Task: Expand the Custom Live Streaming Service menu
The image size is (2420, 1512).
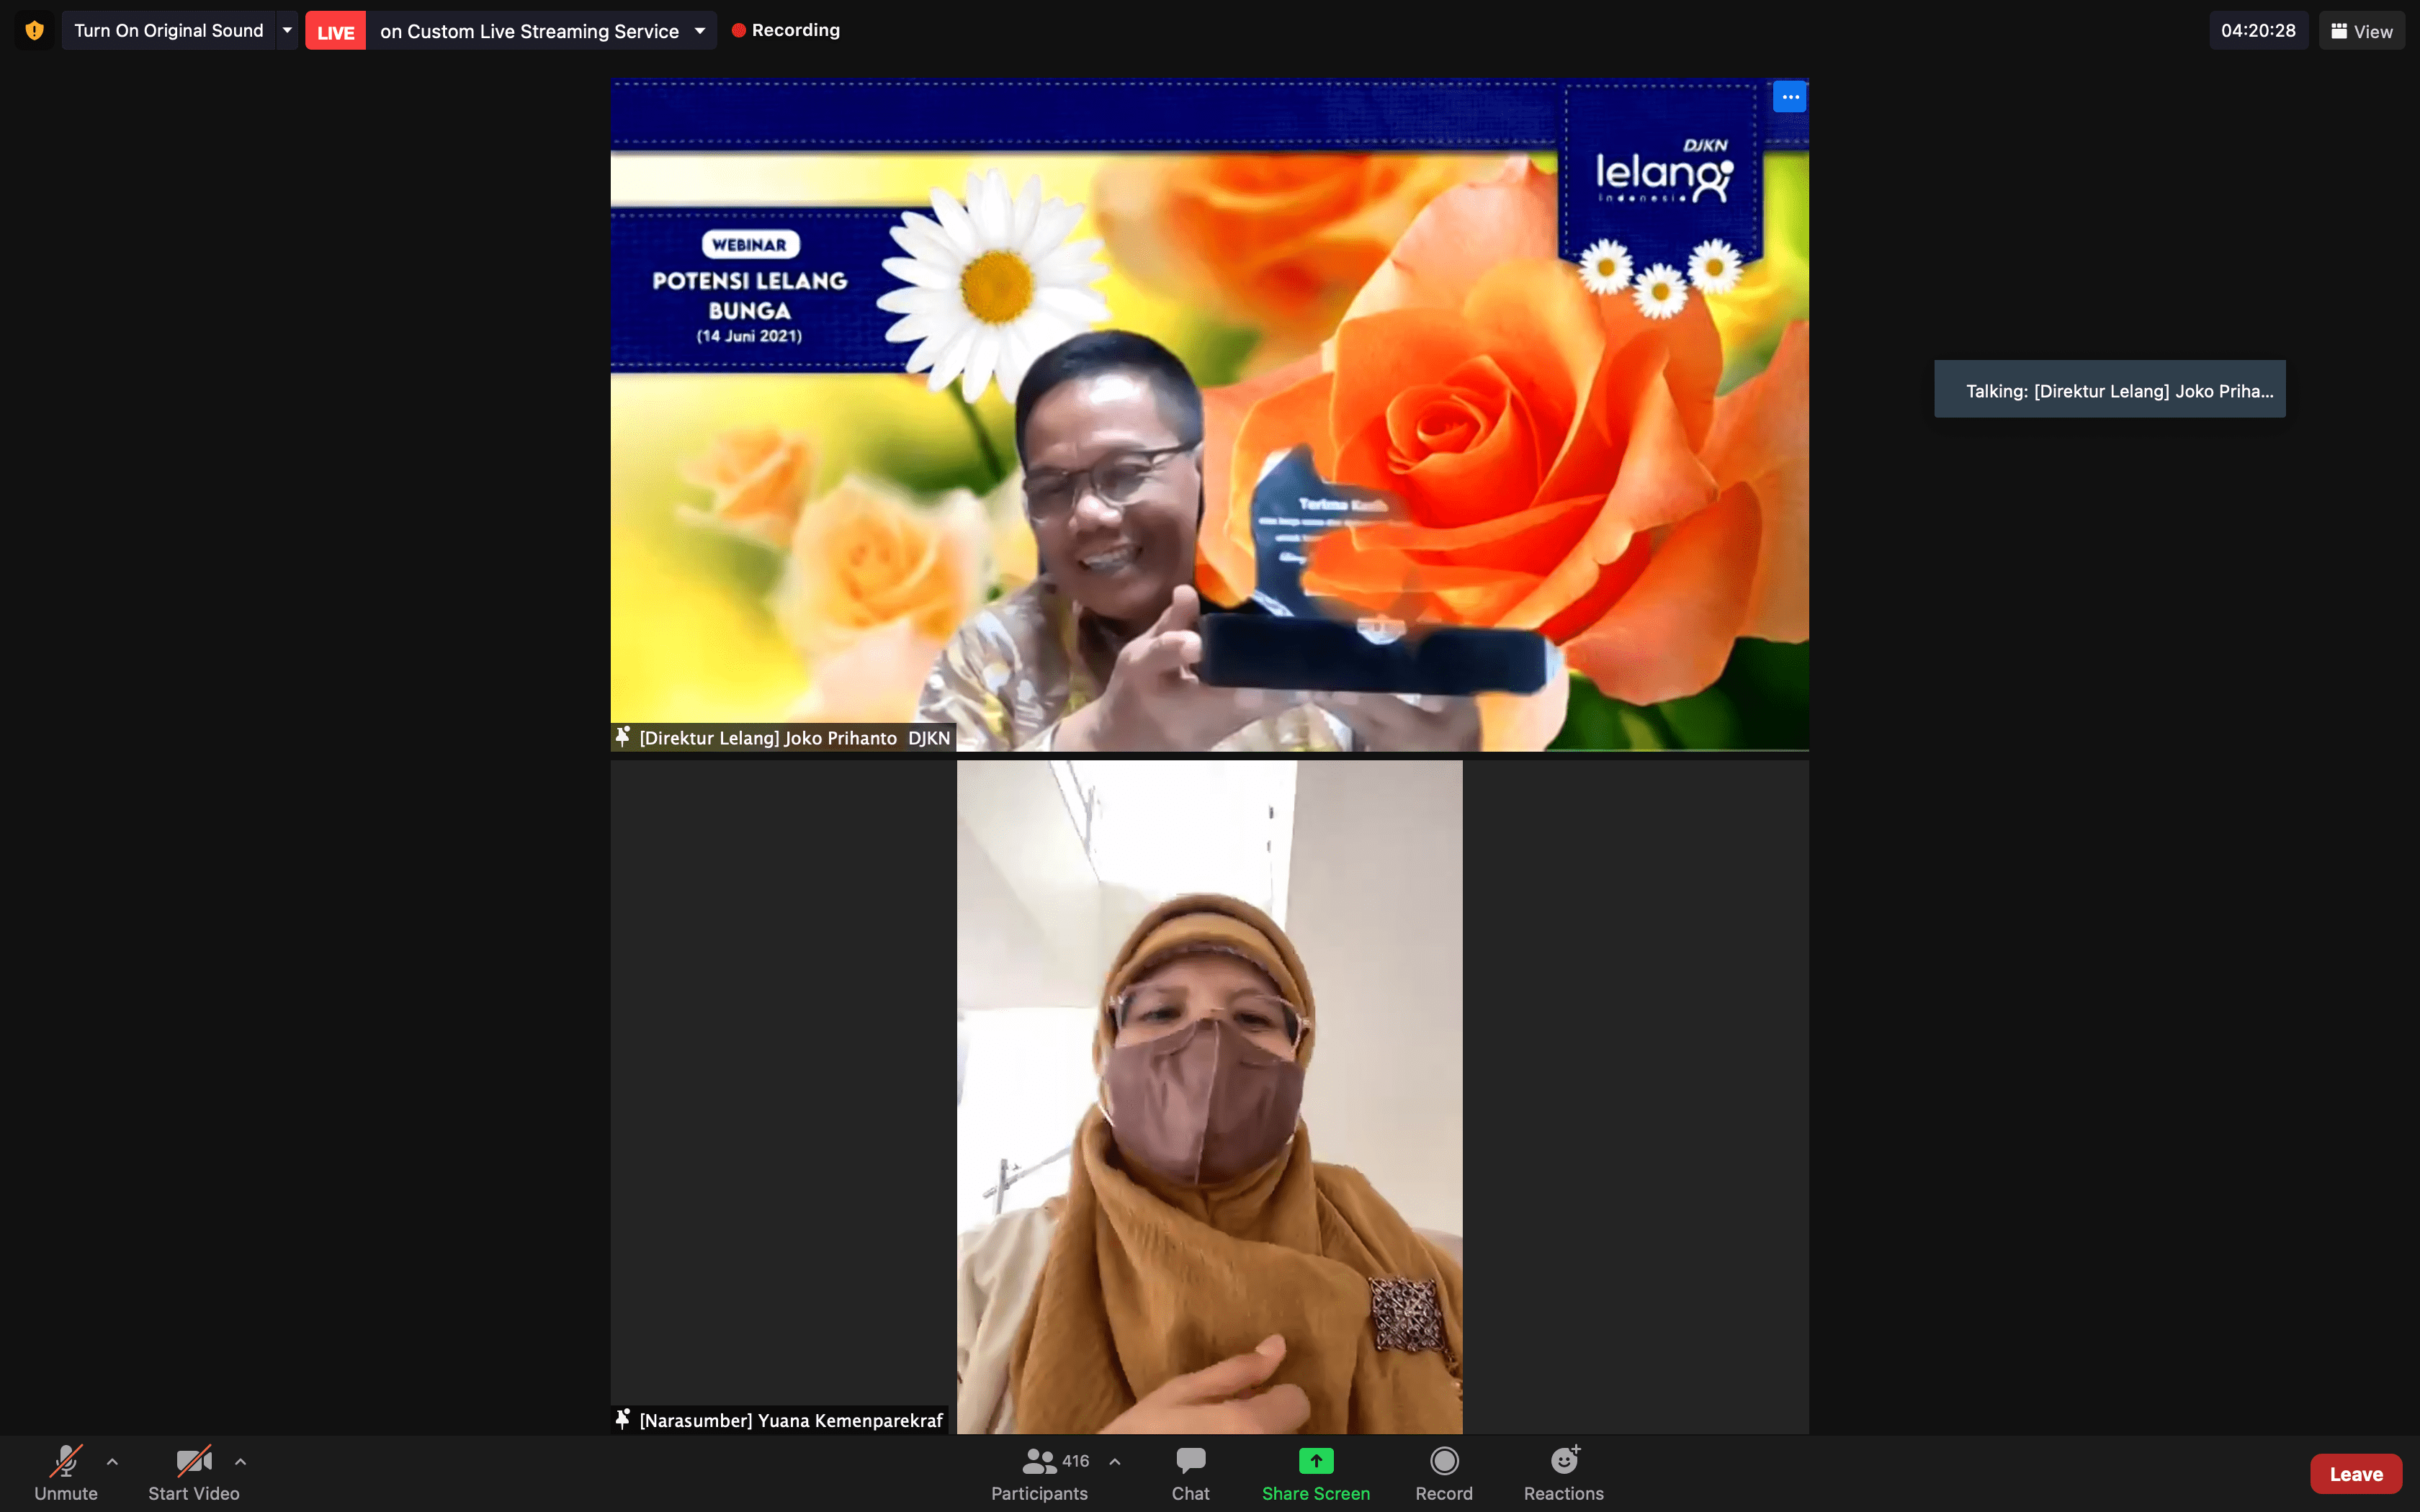Action: (700, 31)
